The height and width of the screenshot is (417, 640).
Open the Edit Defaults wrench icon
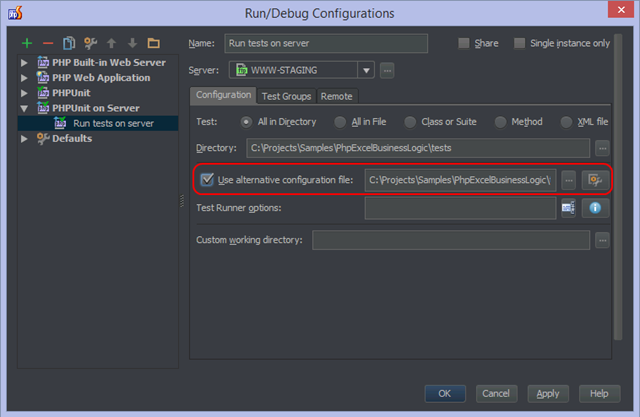tap(90, 43)
